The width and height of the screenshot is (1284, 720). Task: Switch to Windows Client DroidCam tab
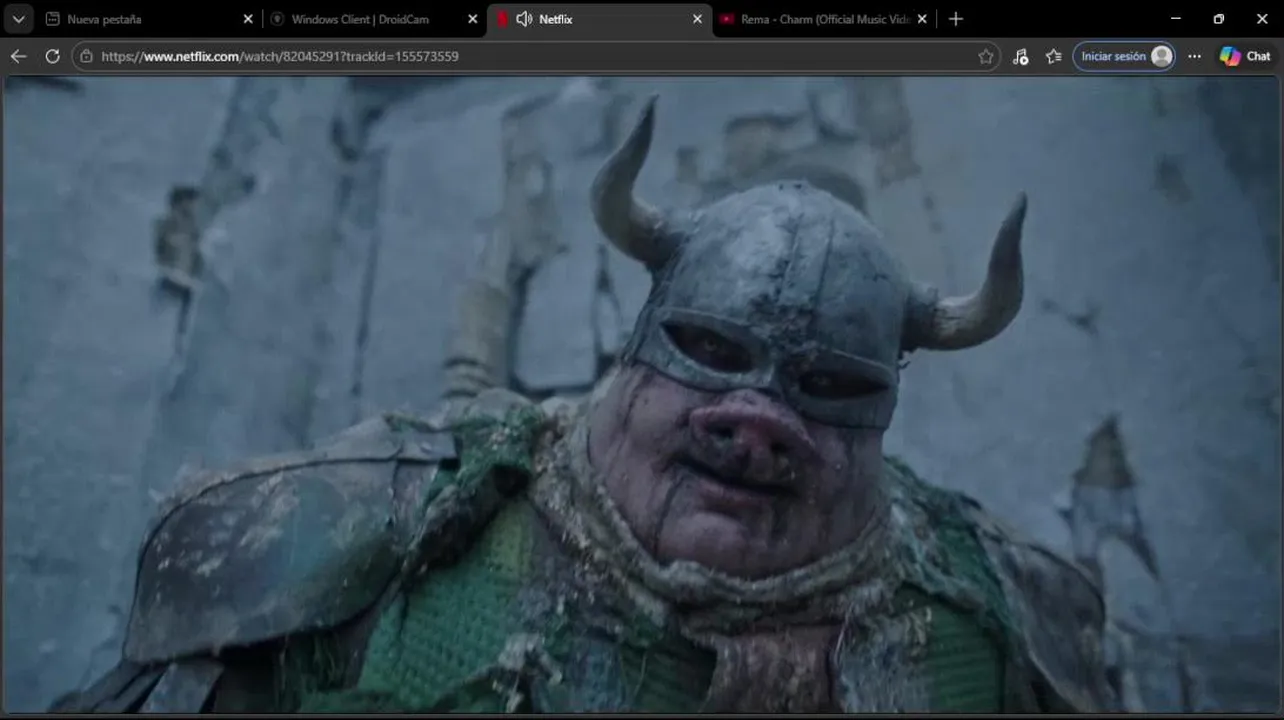(375, 19)
